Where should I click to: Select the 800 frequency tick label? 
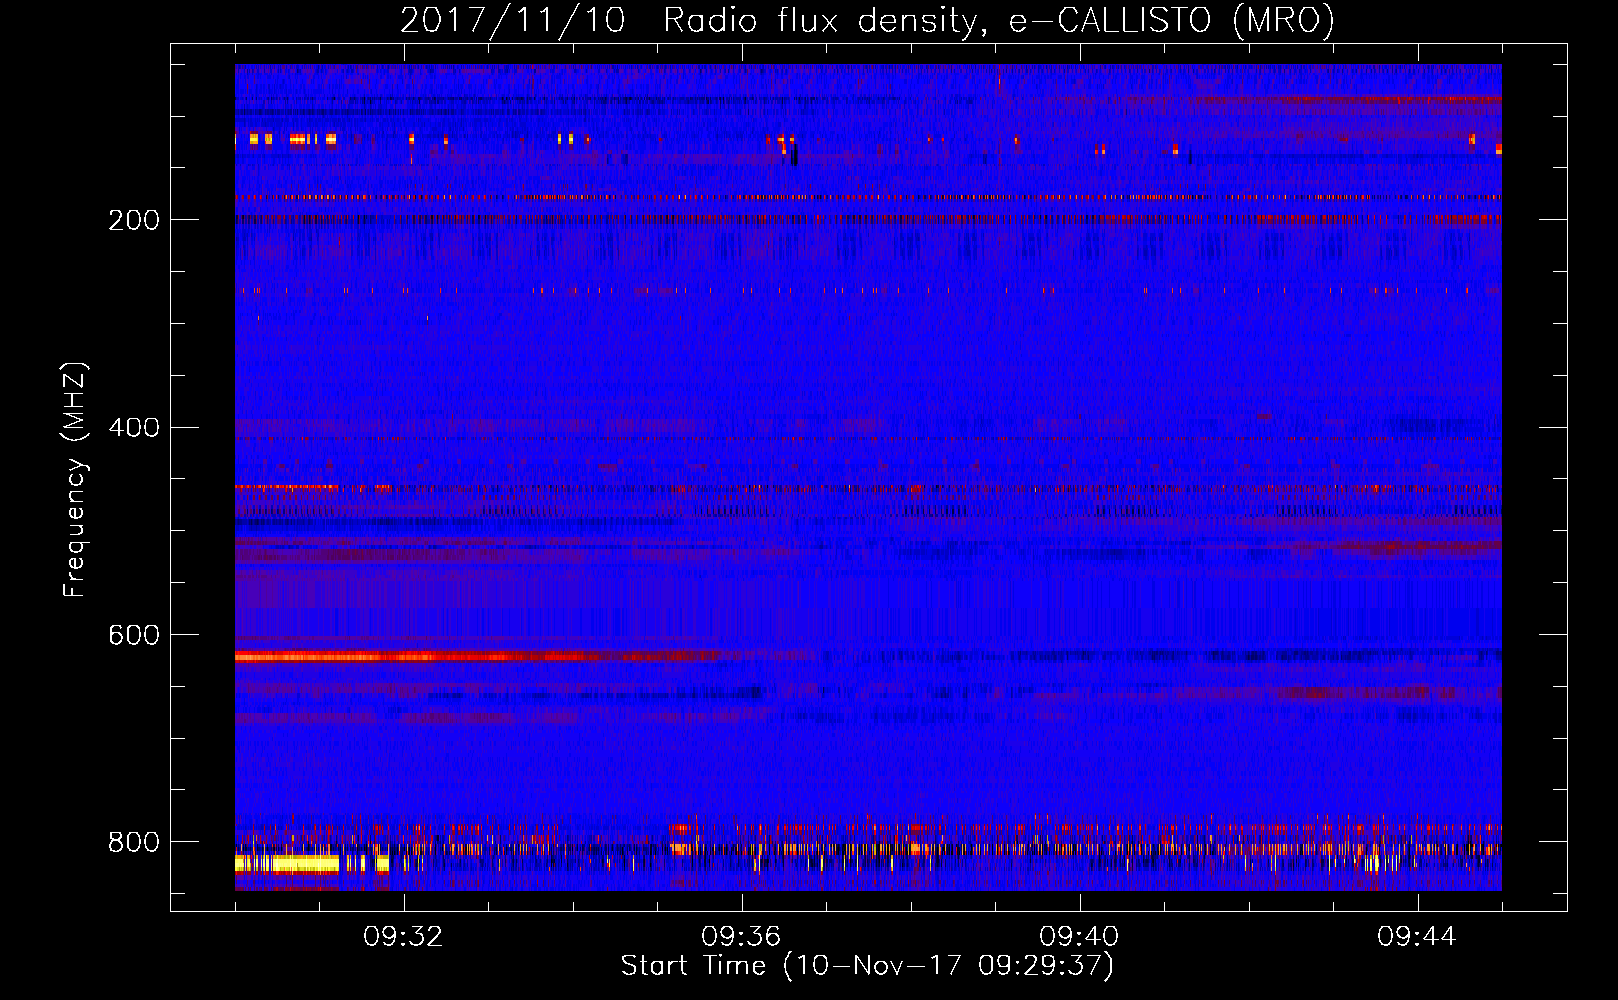coord(134,842)
